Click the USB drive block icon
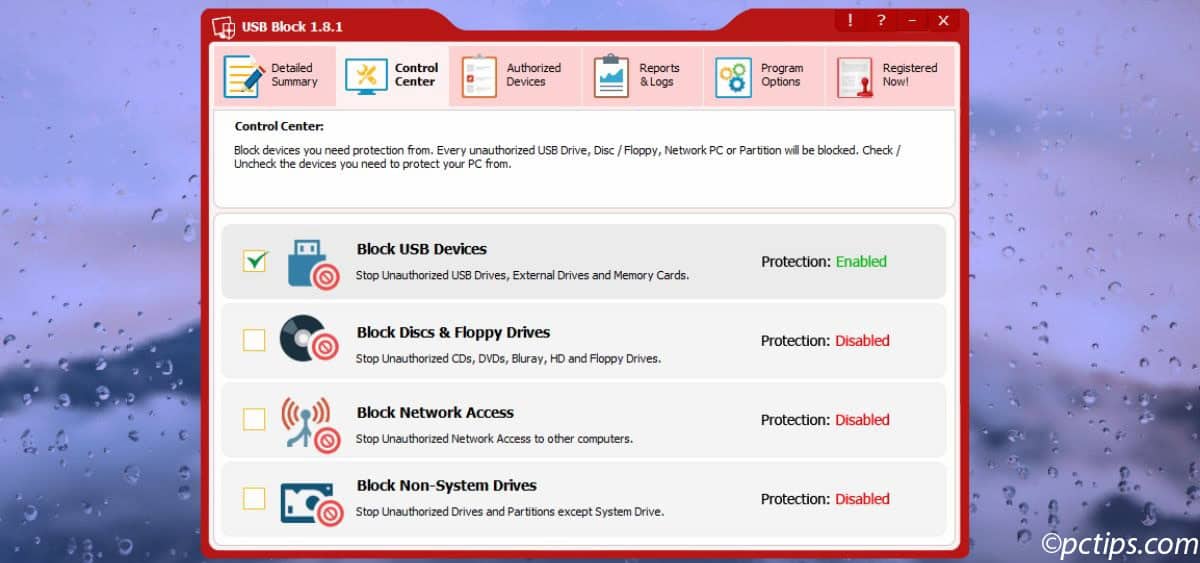Viewport: 1200px width, 563px height. 313,263
